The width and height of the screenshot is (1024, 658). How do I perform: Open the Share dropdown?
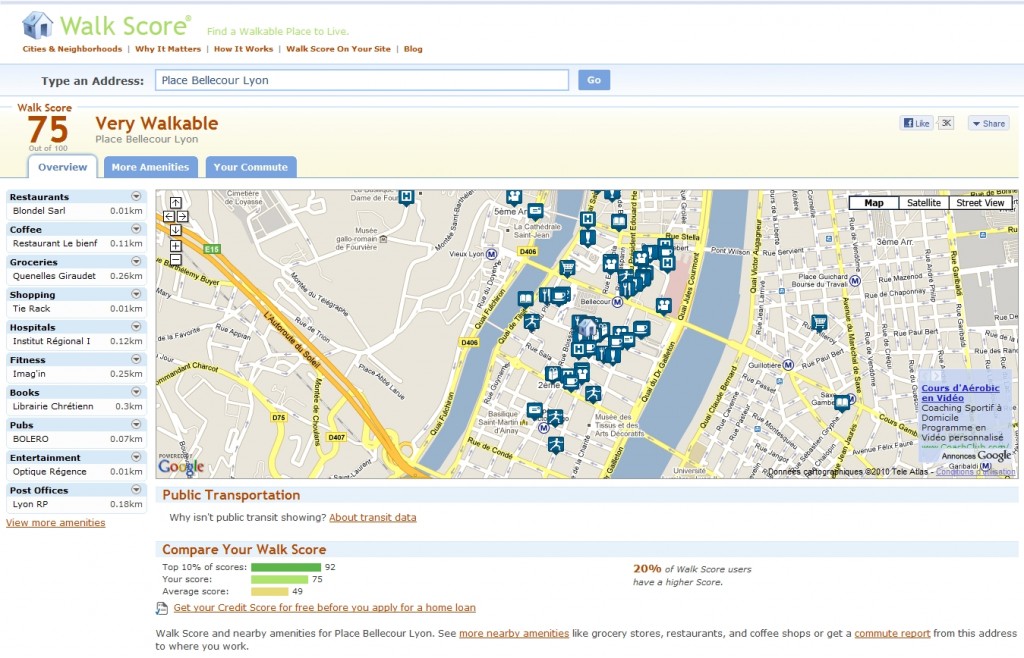pyautogui.click(x=988, y=124)
